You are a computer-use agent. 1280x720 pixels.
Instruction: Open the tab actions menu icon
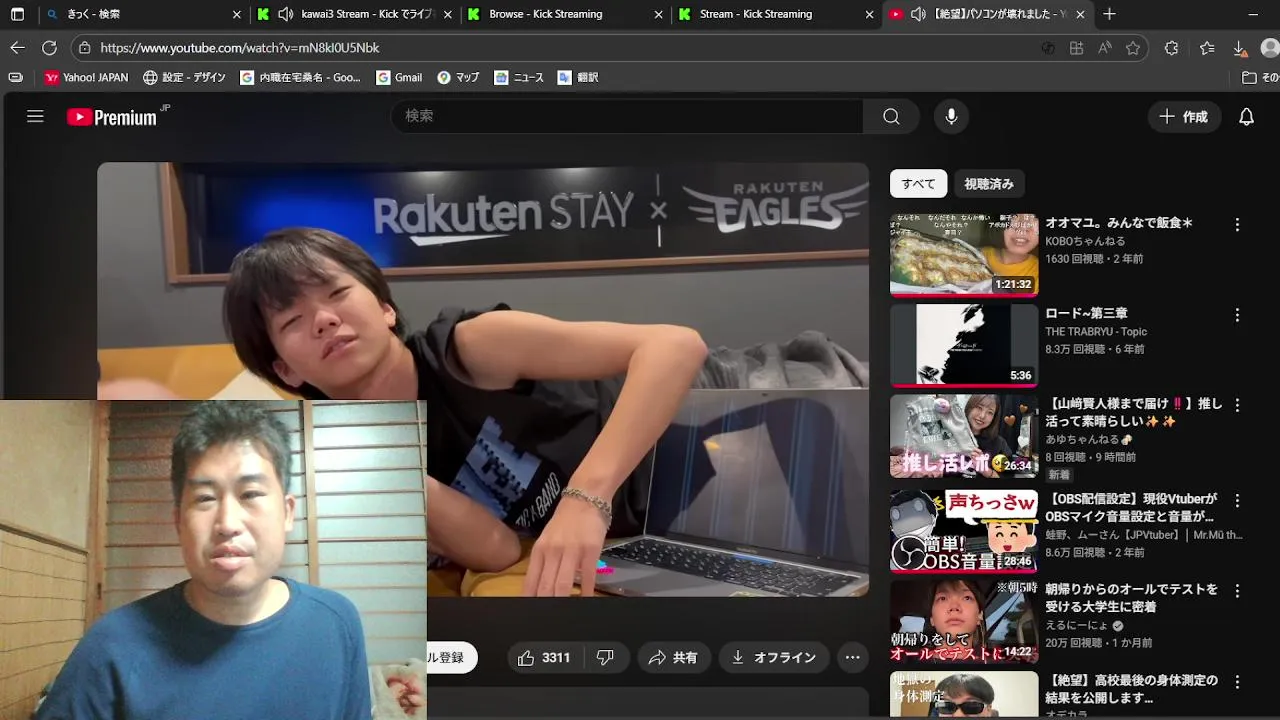click(x=17, y=14)
